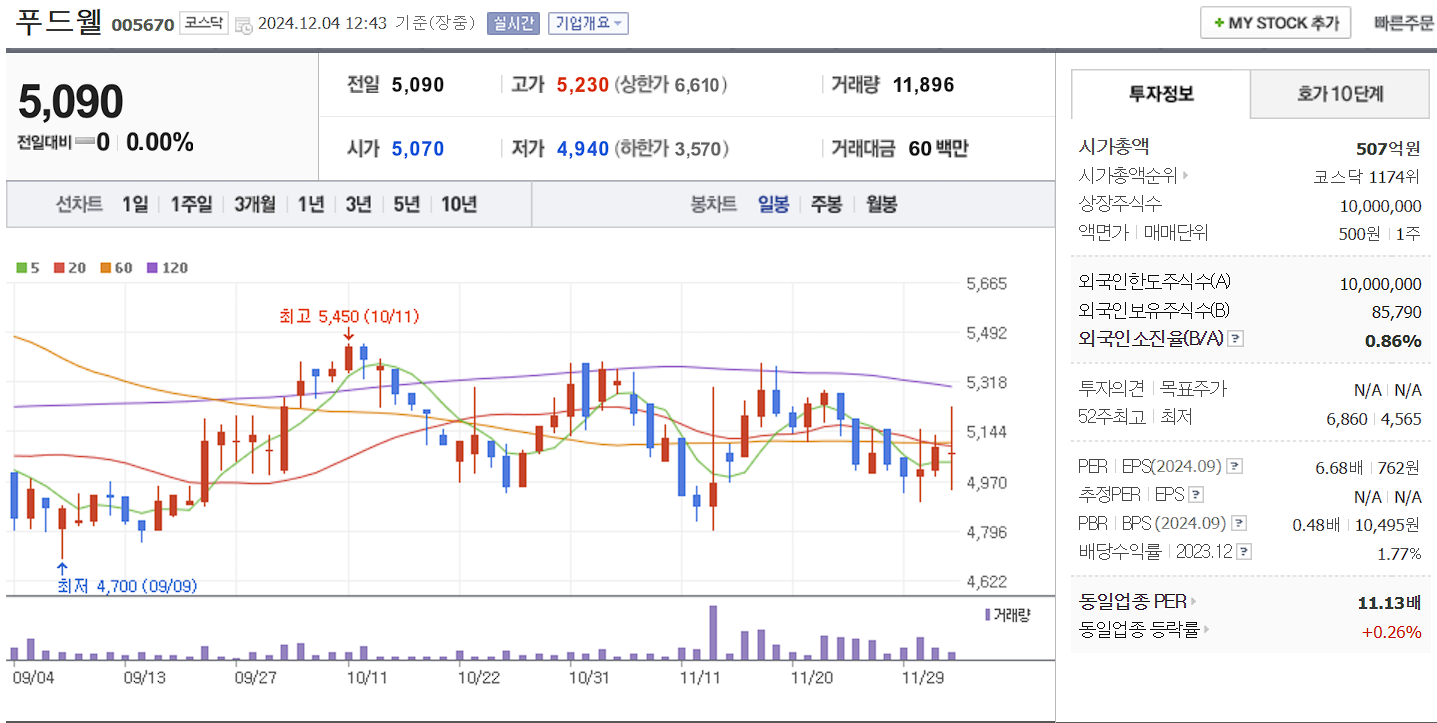Viewport: 1437px width, 723px height.
Task: Open the 빠른주문 quick order link
Action: coord(1403,23)
